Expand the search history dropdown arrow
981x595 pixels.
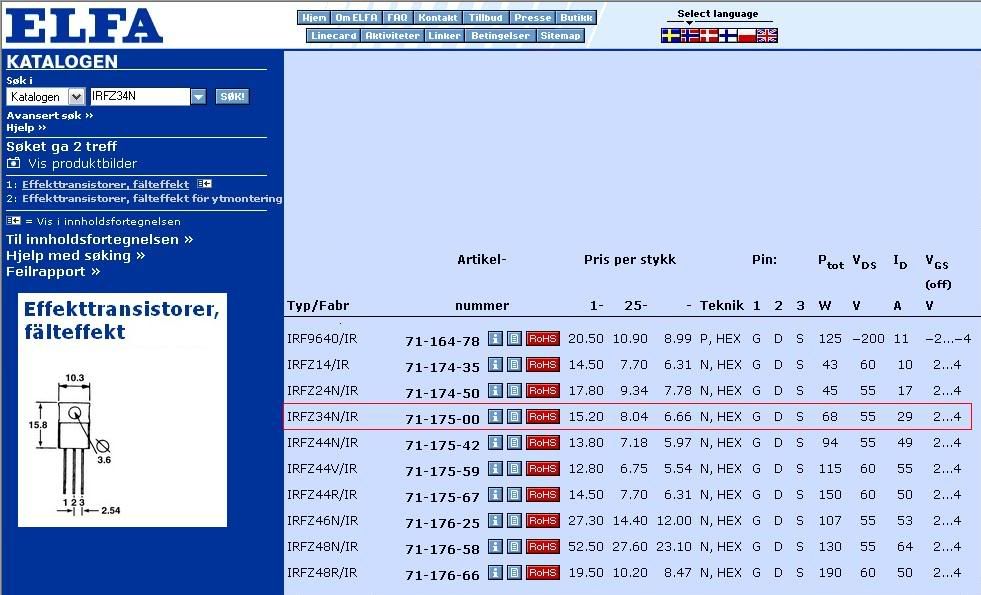[198, 96]
